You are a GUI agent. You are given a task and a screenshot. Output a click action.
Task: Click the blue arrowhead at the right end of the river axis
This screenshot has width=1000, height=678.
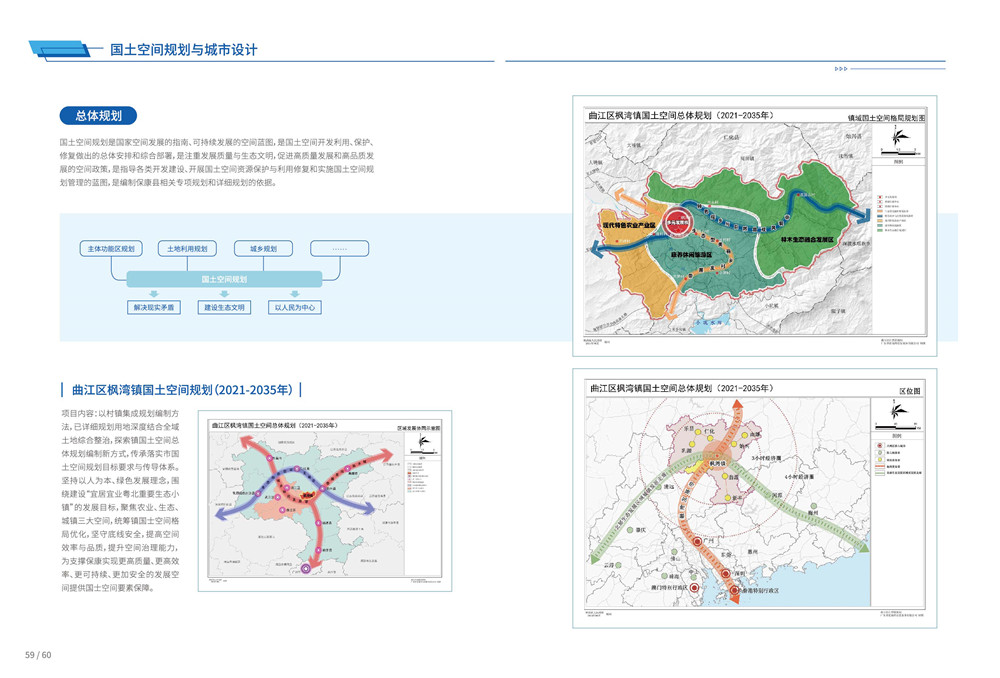(863, 214)
